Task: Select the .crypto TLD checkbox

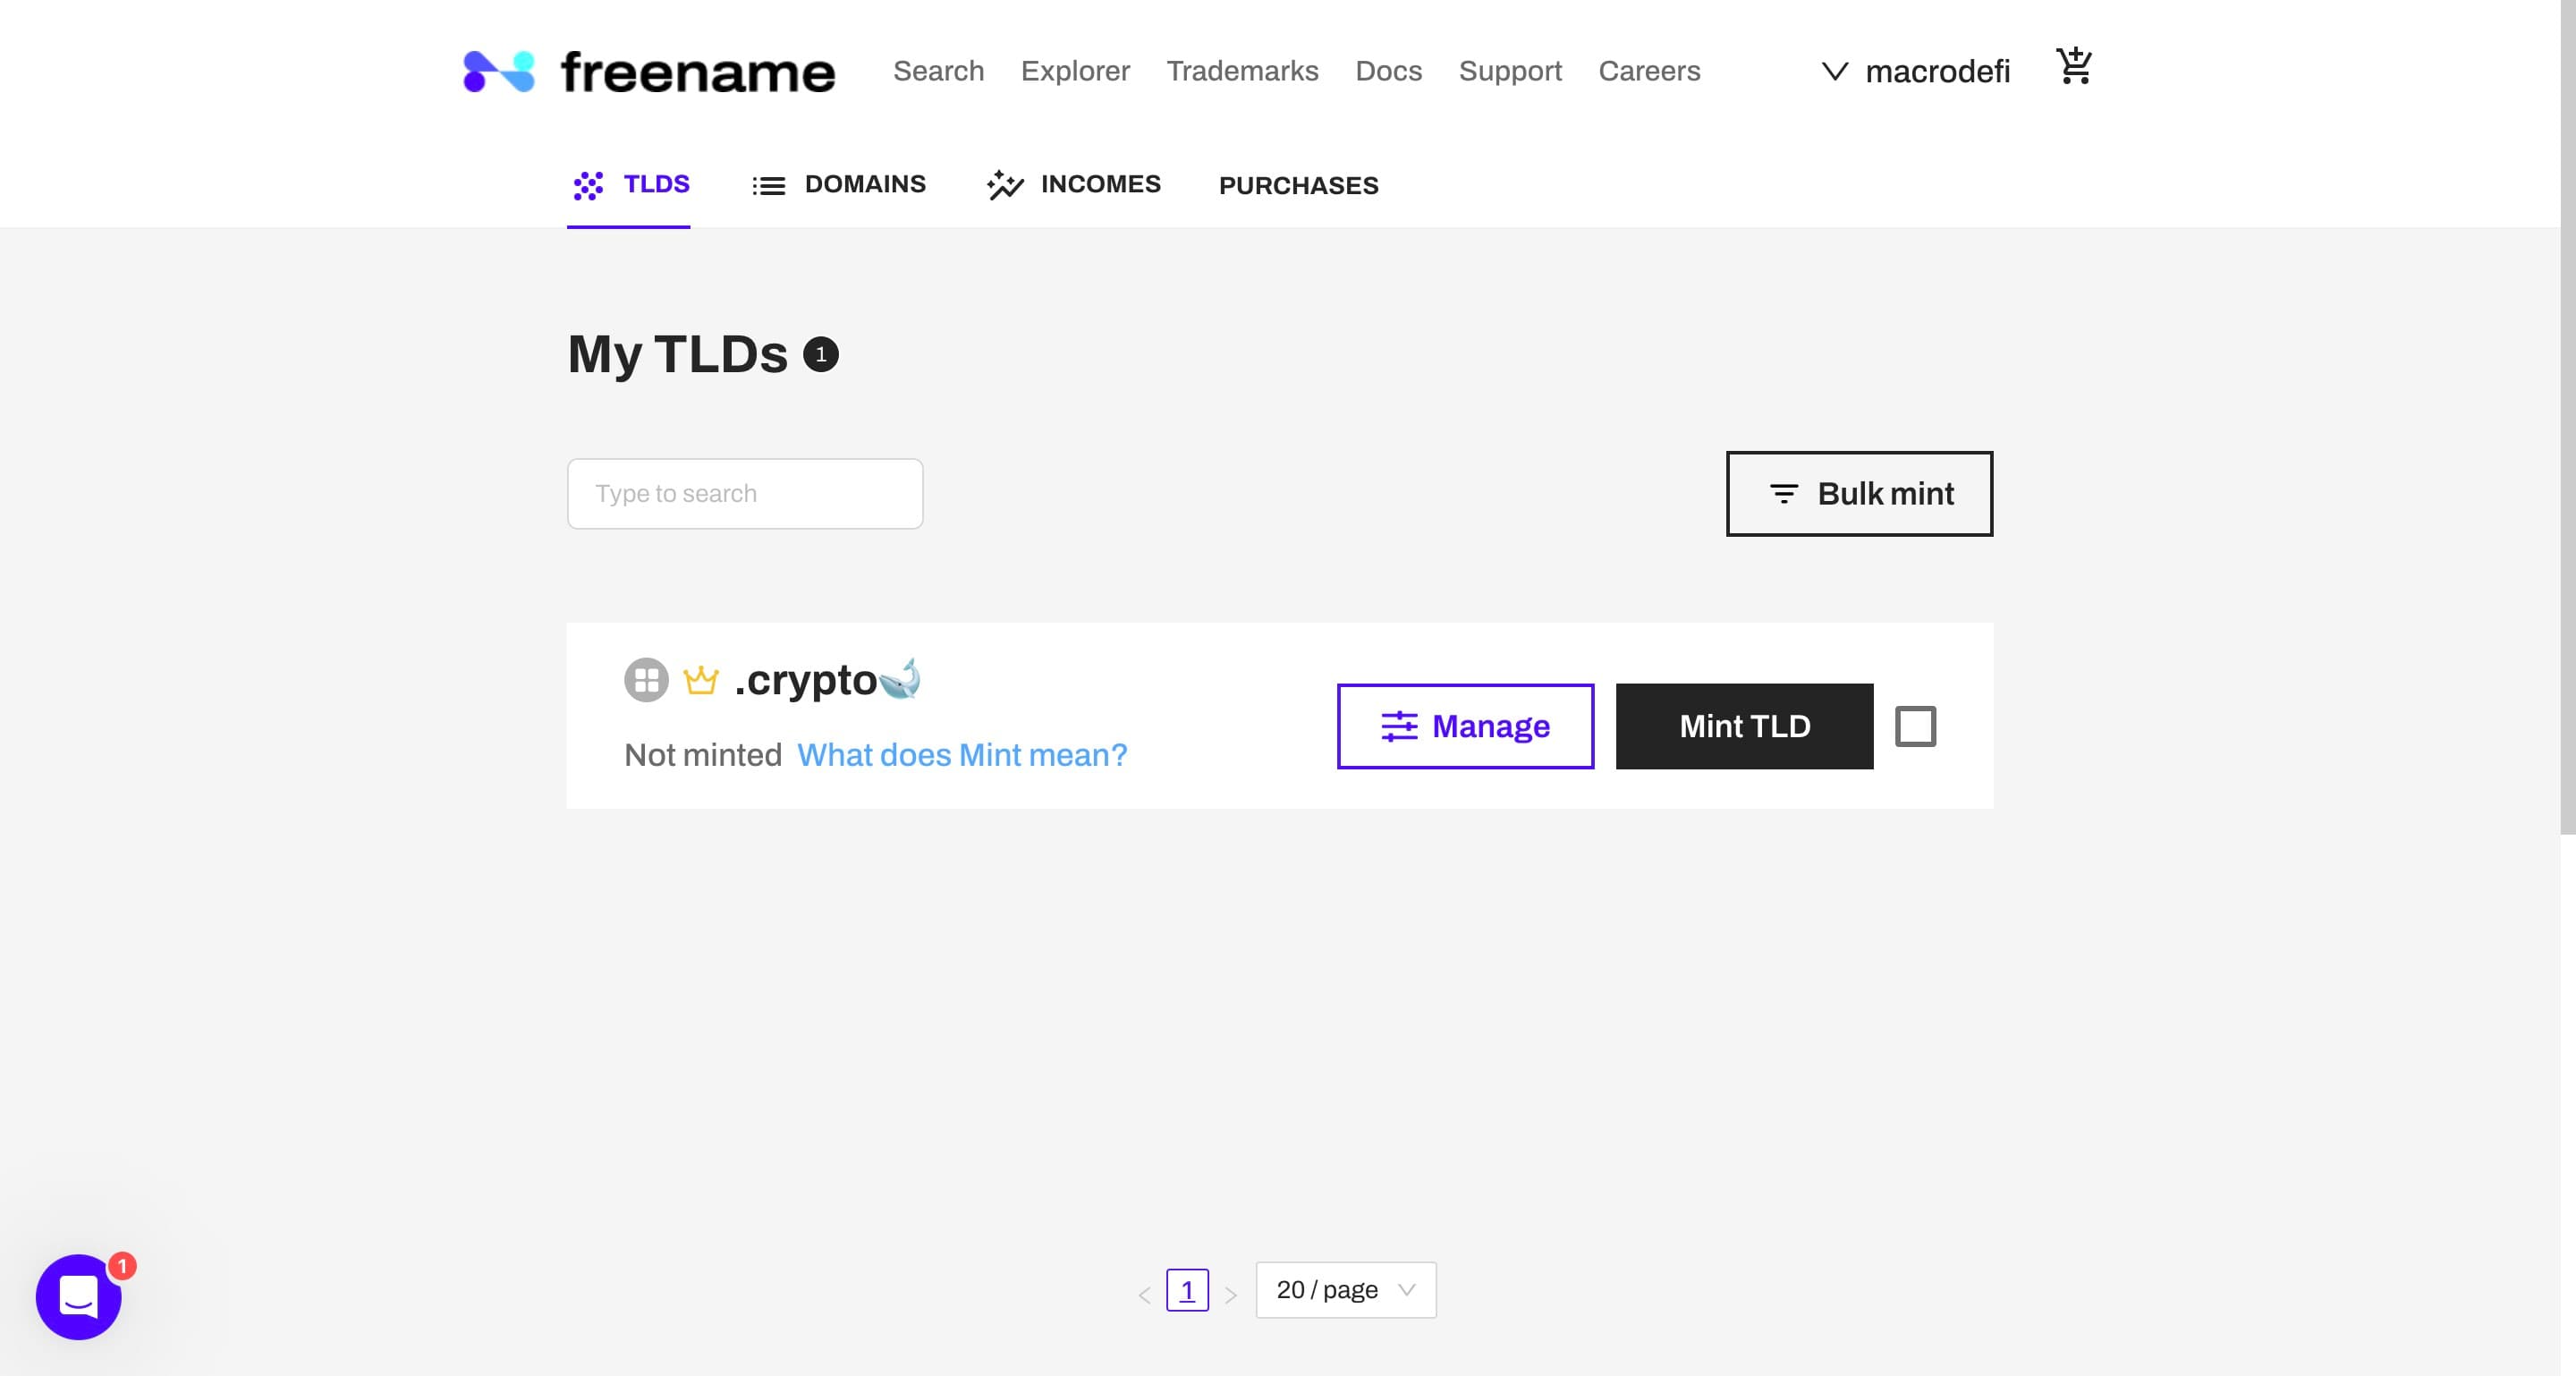Action: tap(1915, 726)
